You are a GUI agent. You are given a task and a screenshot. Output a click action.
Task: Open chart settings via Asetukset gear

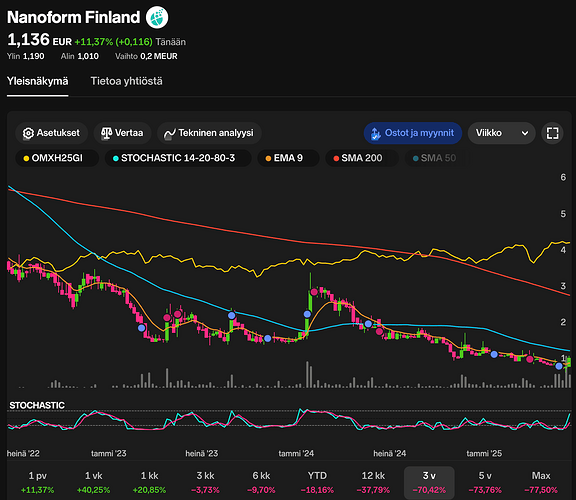(51, 133)
